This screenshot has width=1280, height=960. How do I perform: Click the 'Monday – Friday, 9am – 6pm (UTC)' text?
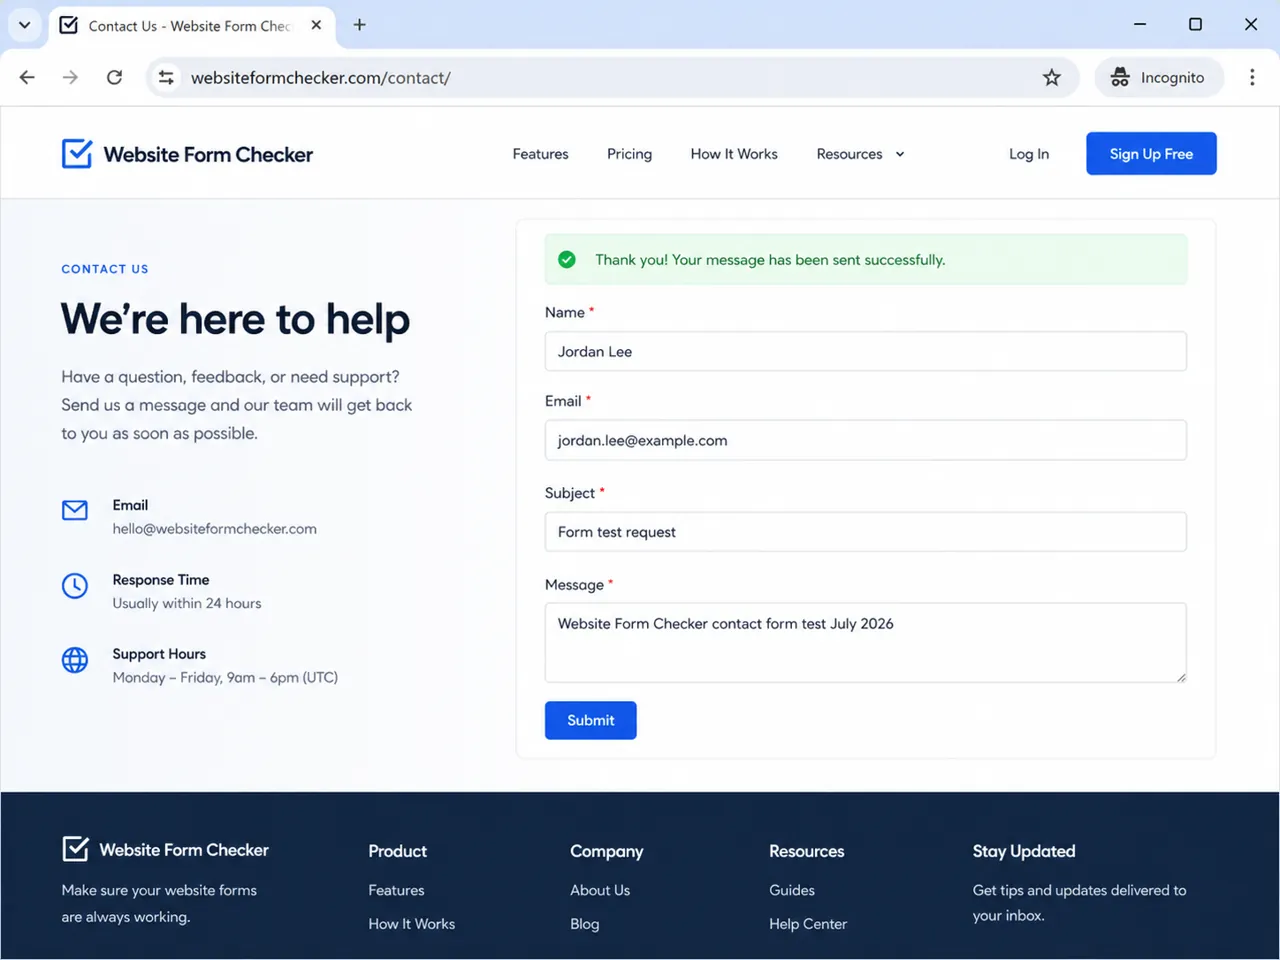(225, 677)
